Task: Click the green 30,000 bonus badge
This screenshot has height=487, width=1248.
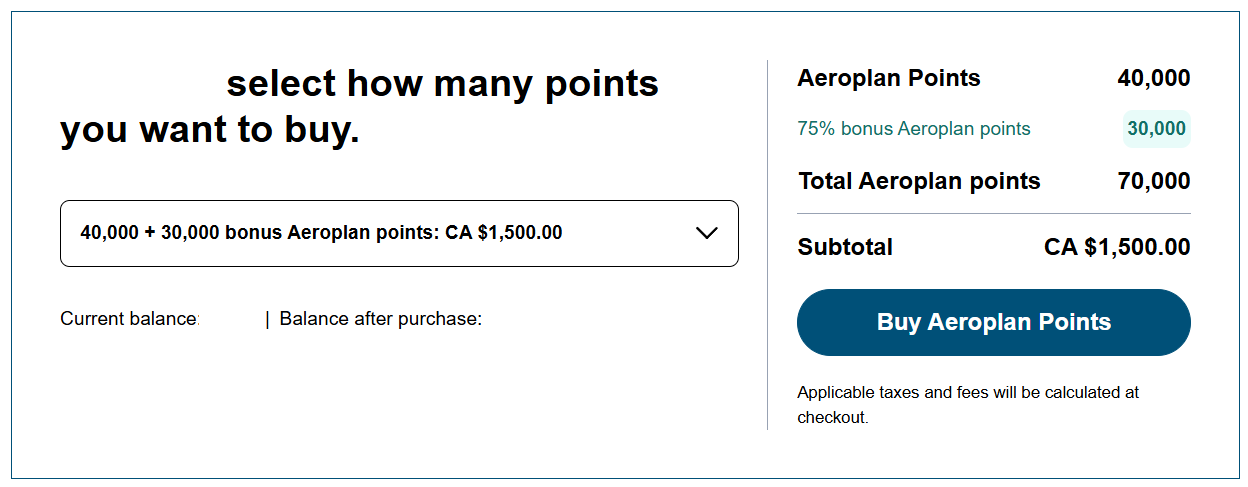Action: (x=1156, y=129)
